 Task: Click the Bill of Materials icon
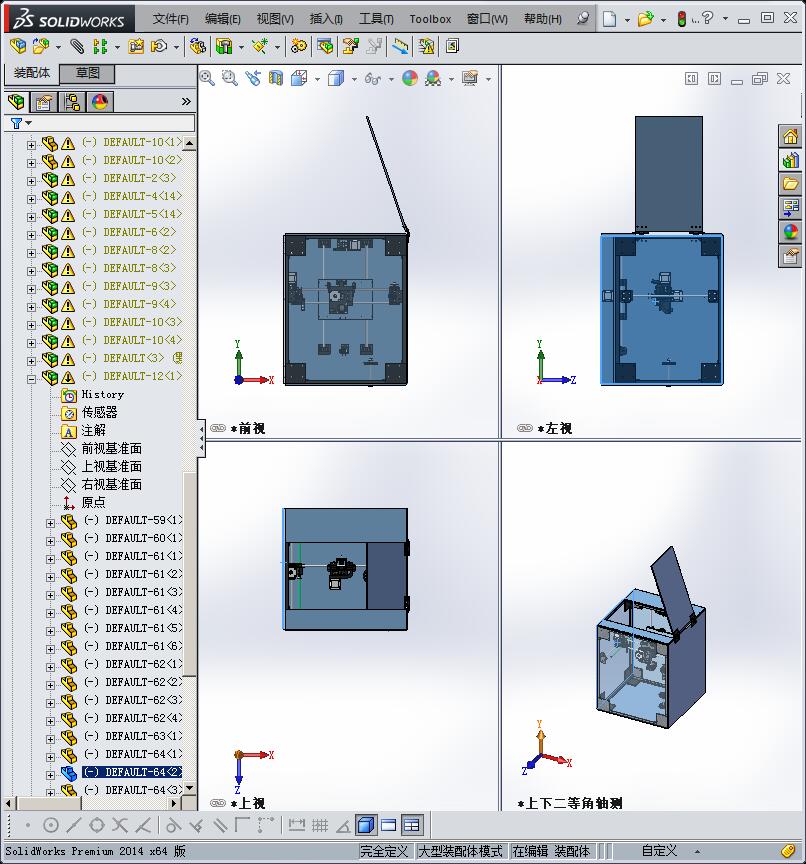pyautogui.click(x=324, y=46)
